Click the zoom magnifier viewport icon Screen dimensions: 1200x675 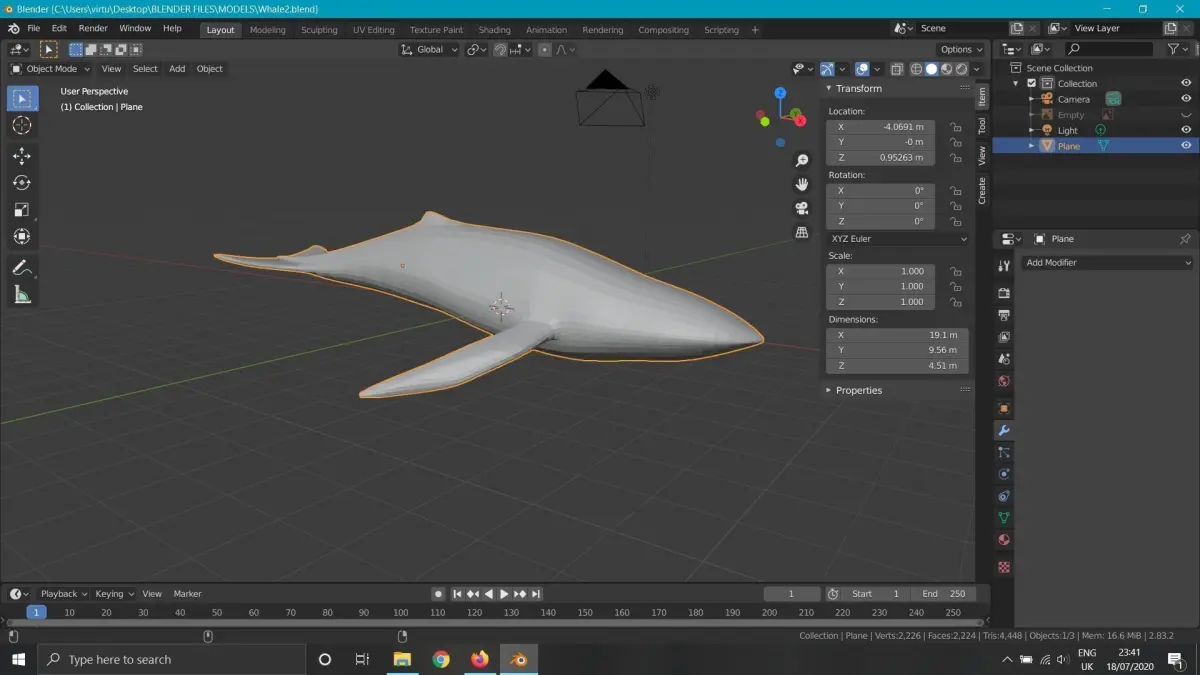[801, 160]
